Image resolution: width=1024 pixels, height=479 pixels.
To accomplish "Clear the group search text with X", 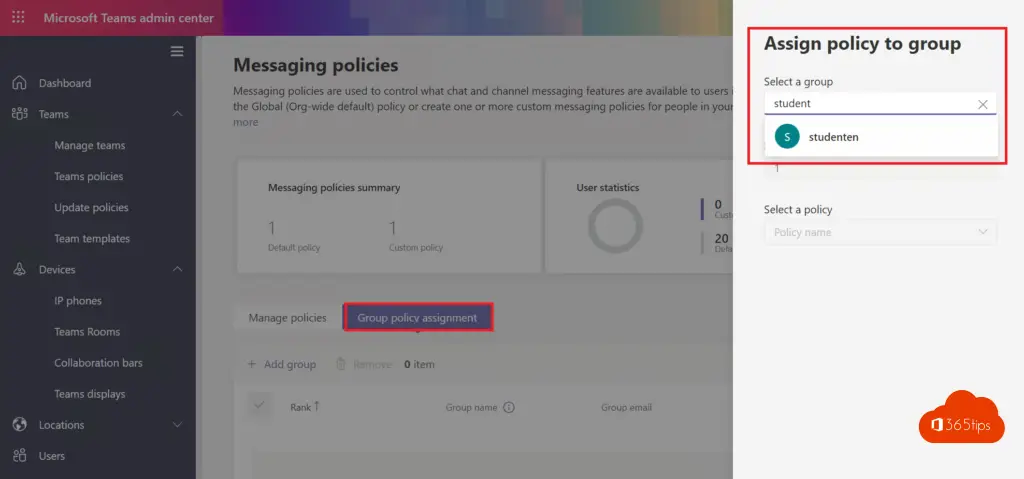I will 982,104.
